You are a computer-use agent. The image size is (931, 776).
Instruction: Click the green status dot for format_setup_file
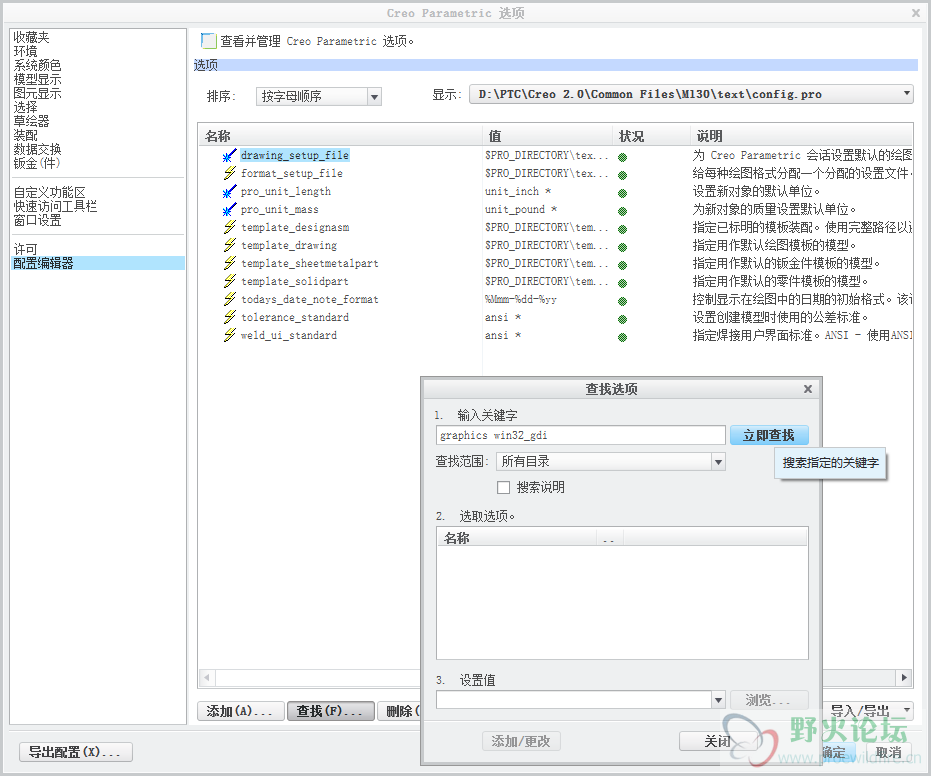622,175
